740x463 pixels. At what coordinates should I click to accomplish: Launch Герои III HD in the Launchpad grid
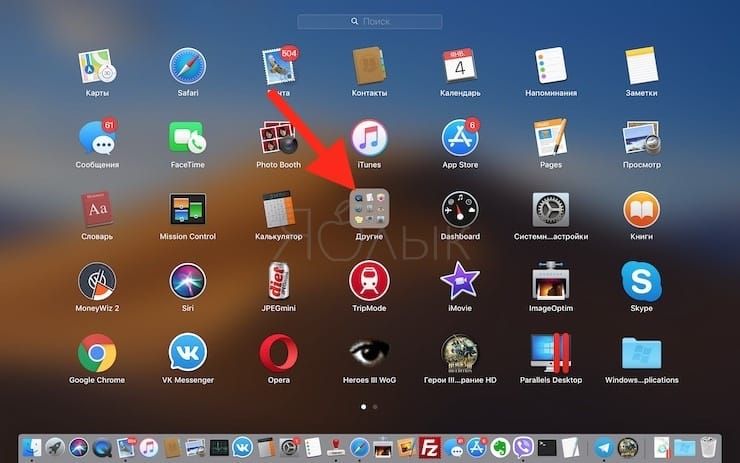(460, 353)
